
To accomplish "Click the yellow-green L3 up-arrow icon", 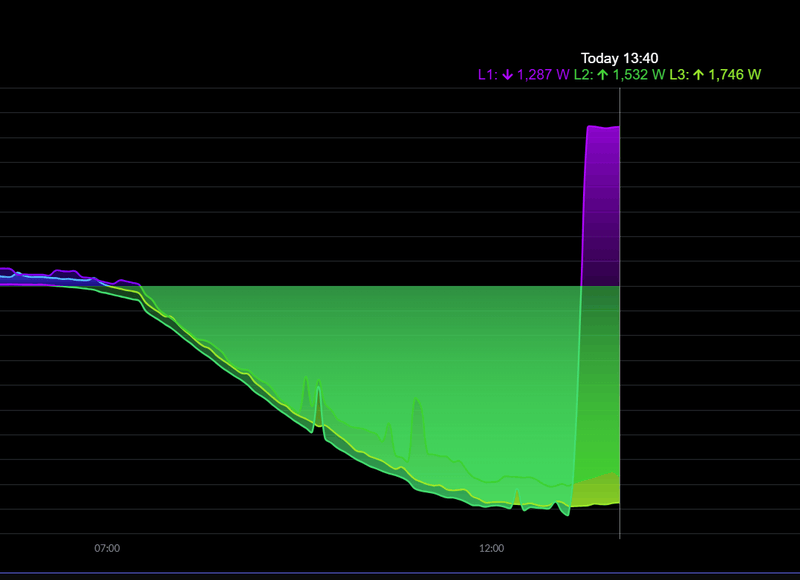I will tap(698, 75).
